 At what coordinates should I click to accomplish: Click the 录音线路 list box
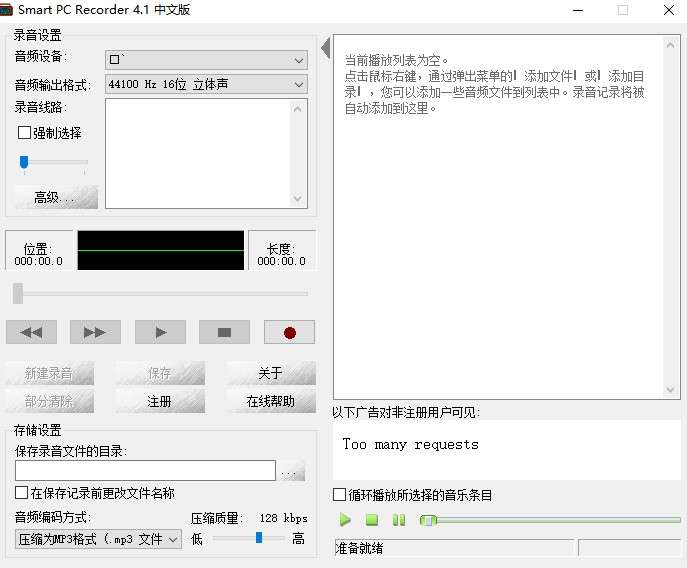point(206,153)
